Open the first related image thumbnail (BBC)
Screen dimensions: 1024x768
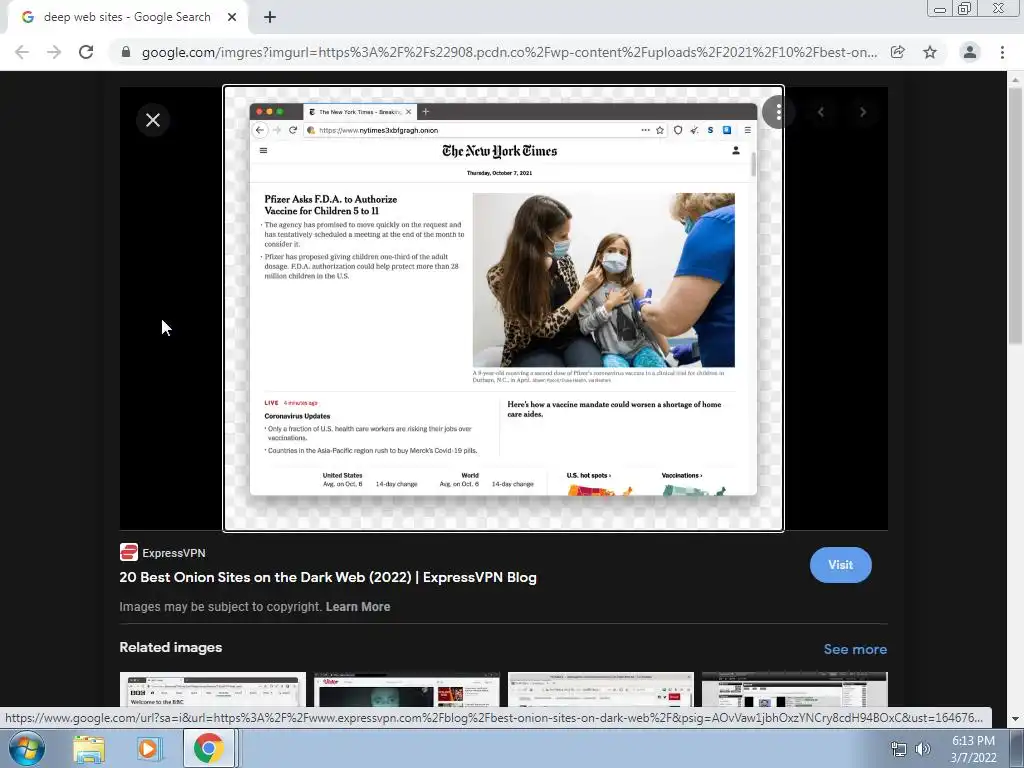213,690
